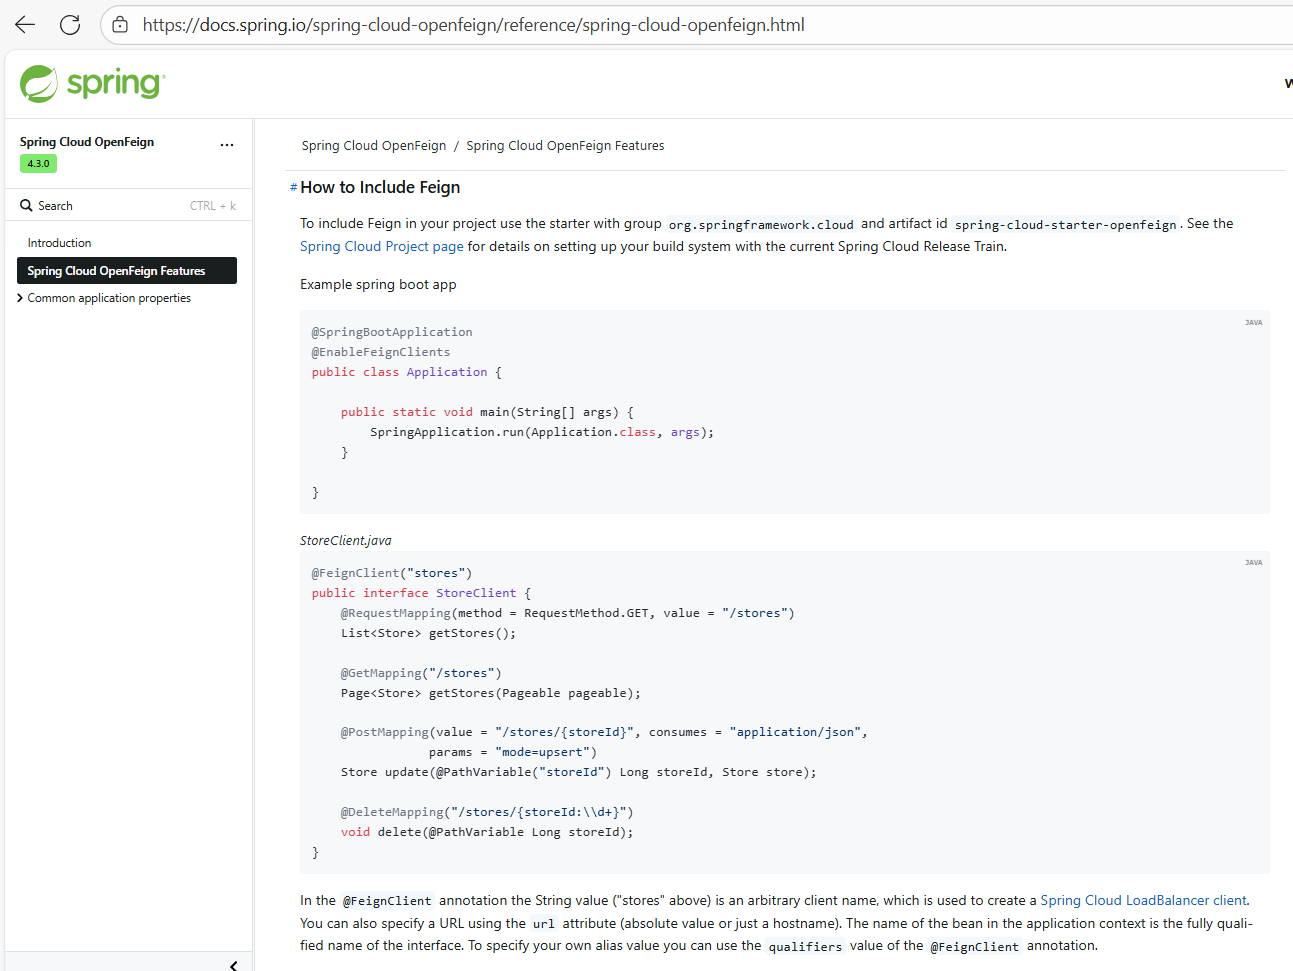The height and width of the screenshot is (971, 1293).
Task: Click the @DeleteMapping code line
Action: pos(487,812)
